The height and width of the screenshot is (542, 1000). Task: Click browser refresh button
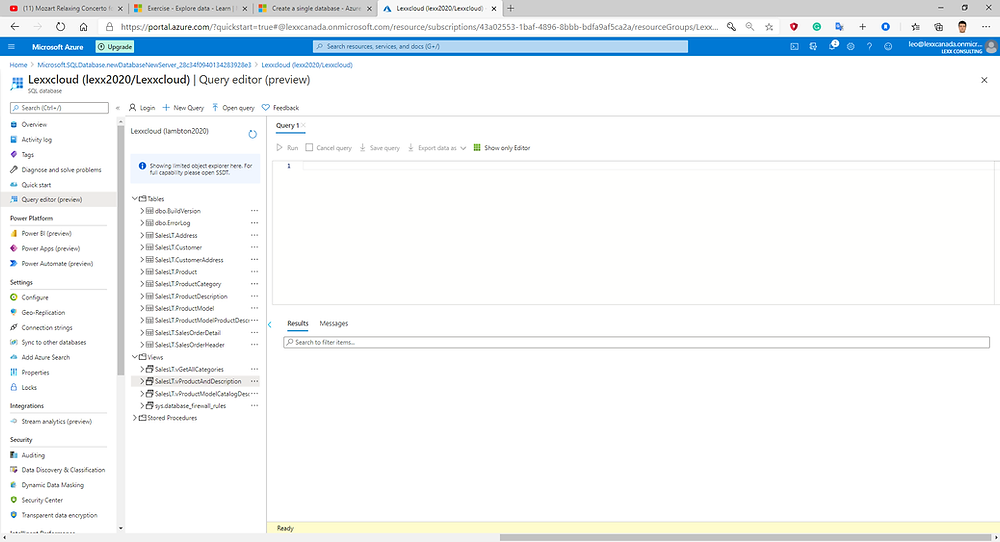tap(61, 27)
